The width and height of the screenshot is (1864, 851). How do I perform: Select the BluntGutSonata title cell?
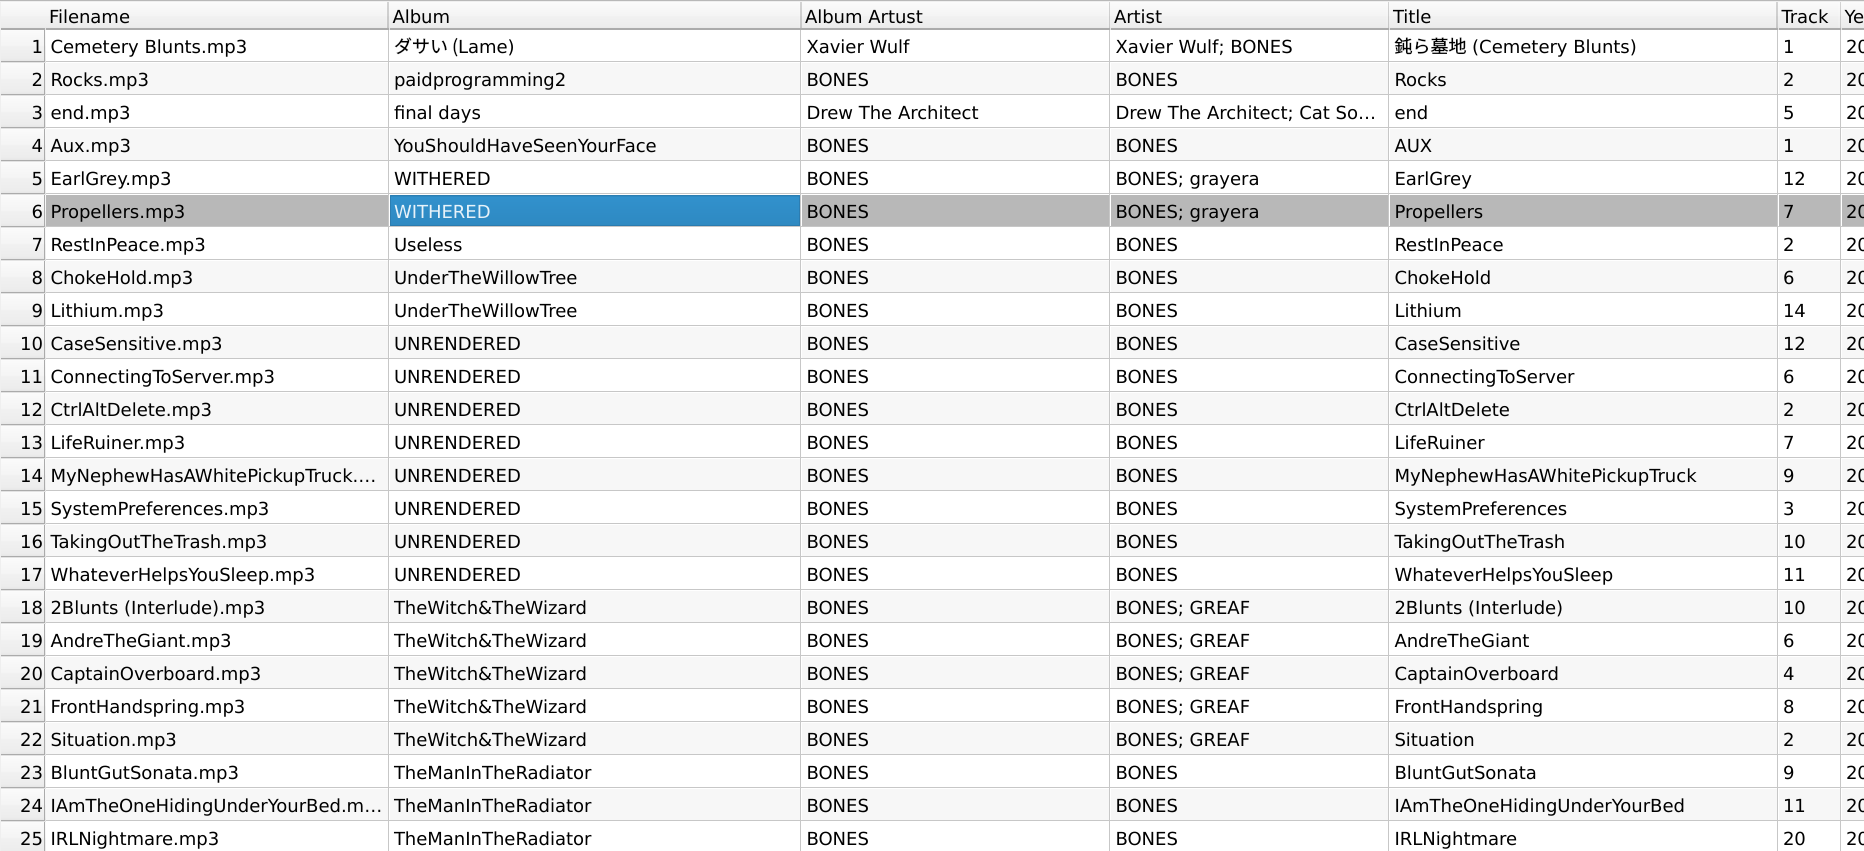coord(1581,773)
